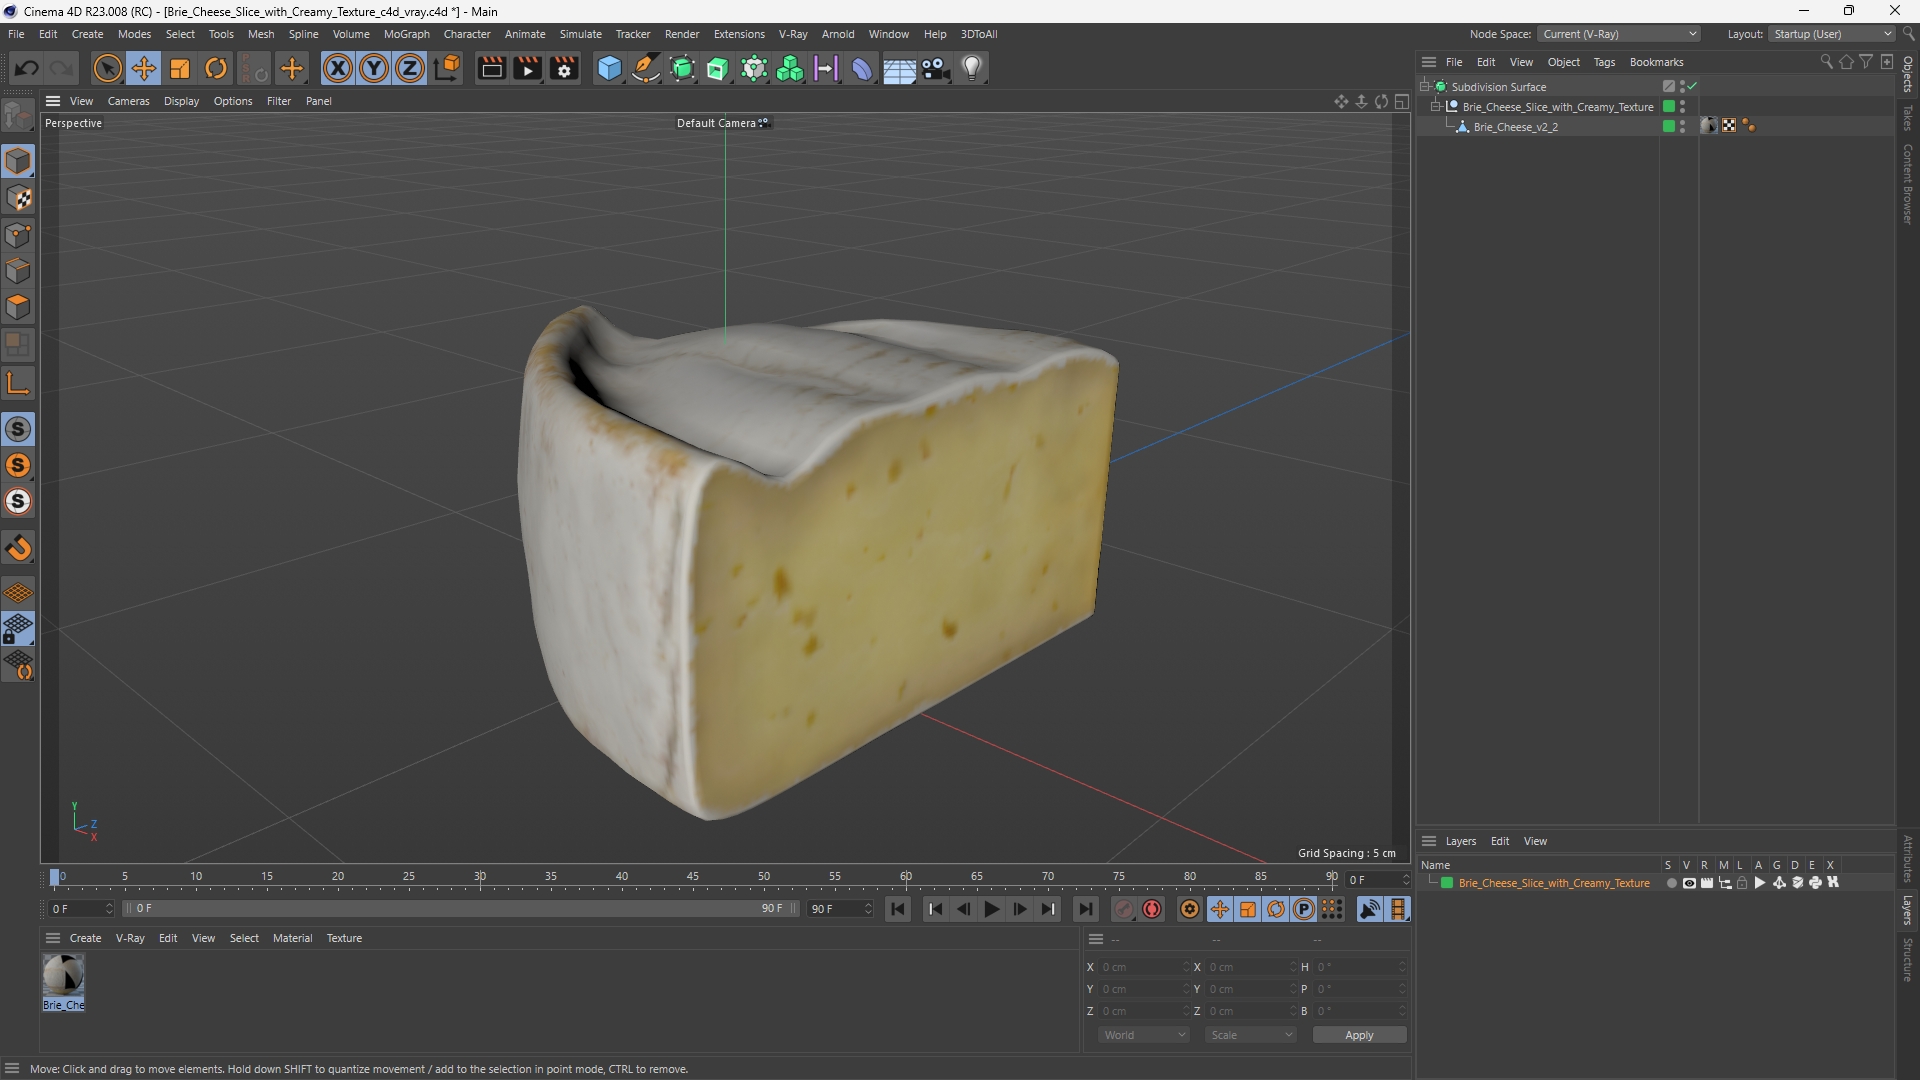
Task: Collapse Brie_Cheese_Slice_with_Creamy_Texture object node
Action: click(x=1436, y=106)
